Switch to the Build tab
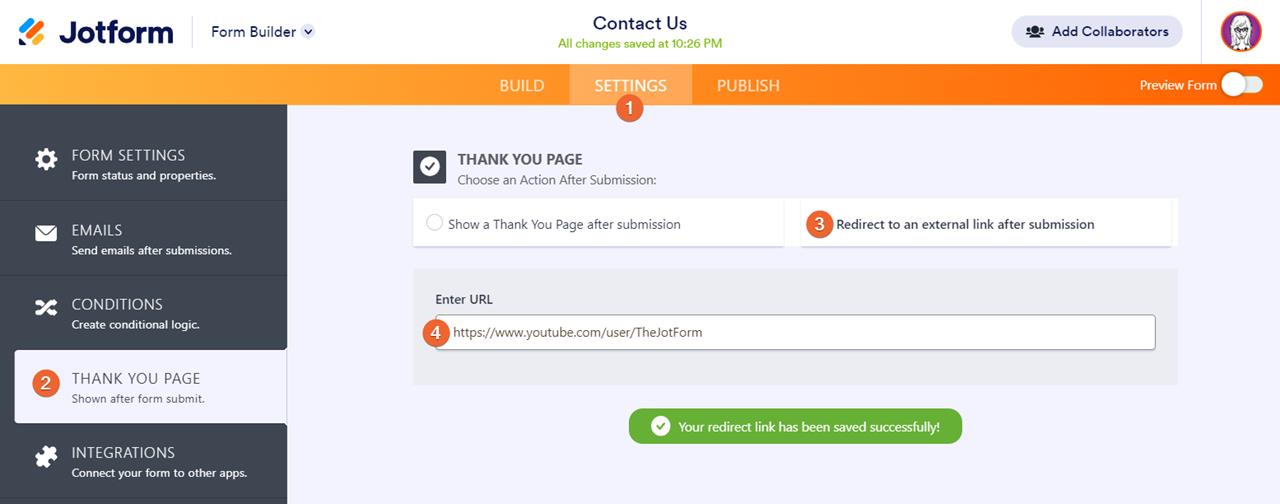The height and width of the screenshot is (504, 1280). click(x=522, y=85)
